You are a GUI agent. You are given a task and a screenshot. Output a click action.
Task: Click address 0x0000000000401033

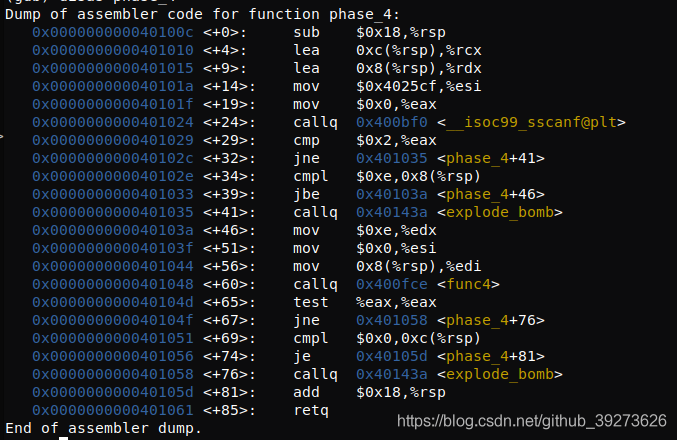113,194
